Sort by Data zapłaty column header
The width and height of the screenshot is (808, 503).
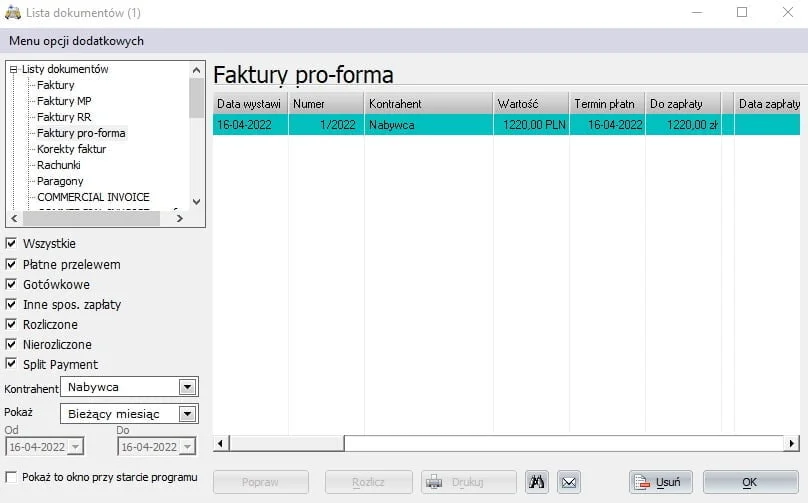pyautogui.click(x=768, y=104)
